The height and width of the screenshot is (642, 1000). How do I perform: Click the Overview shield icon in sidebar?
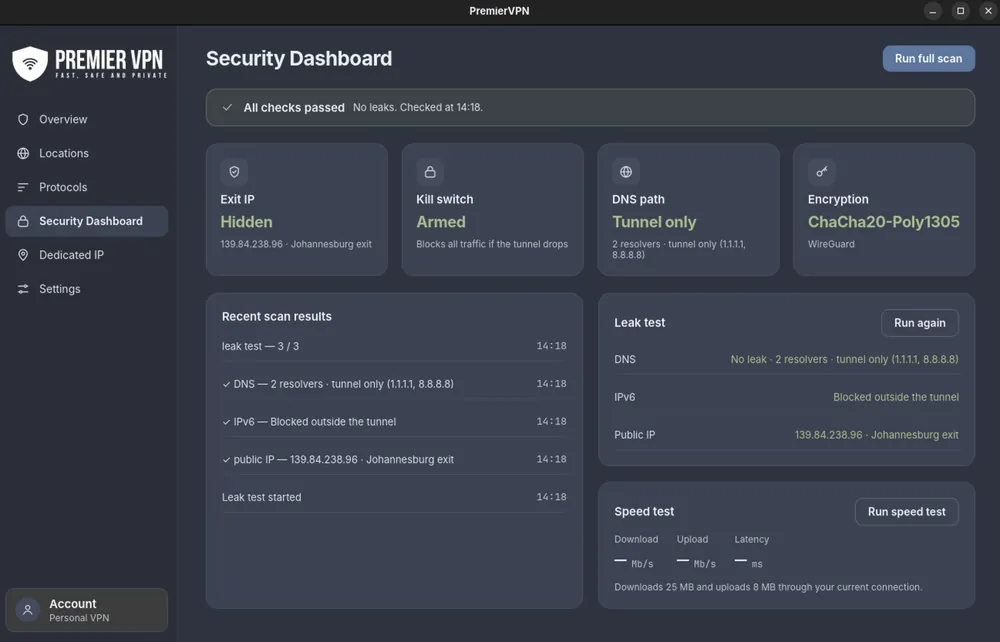tap(23, 119)
